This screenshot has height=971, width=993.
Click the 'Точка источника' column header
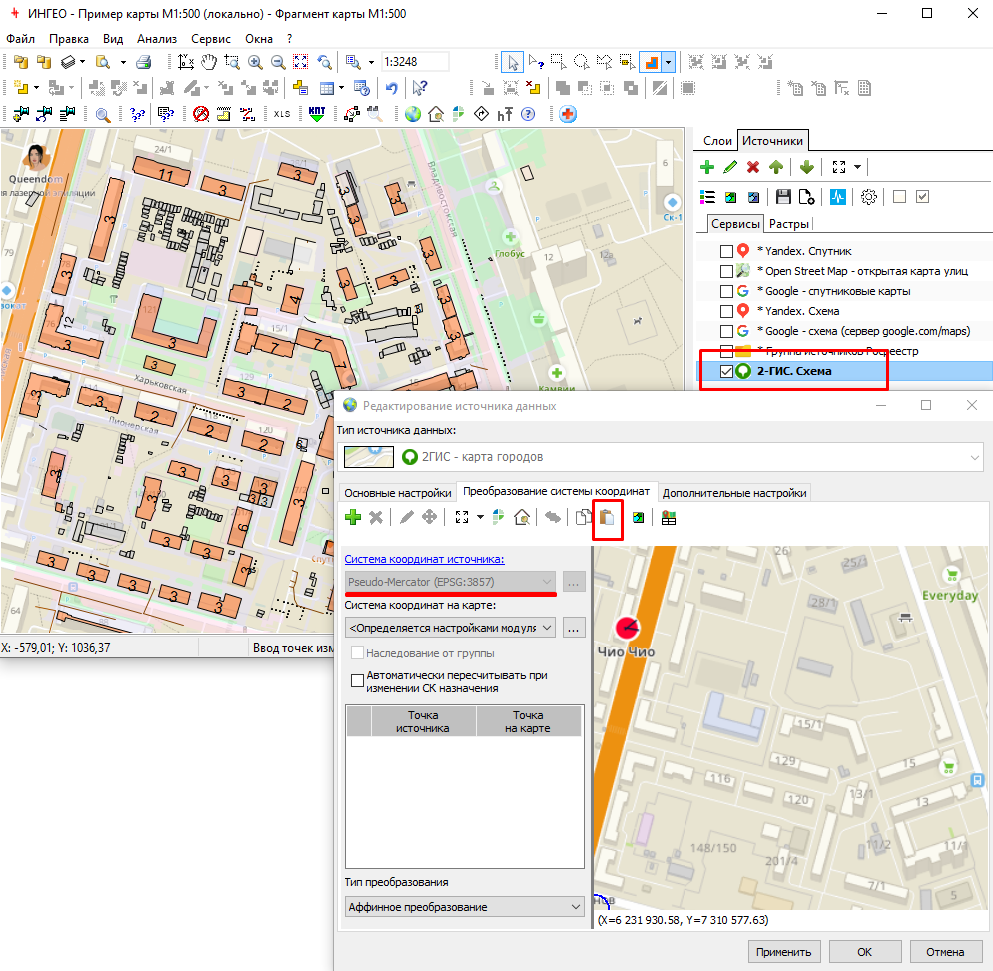422,721
